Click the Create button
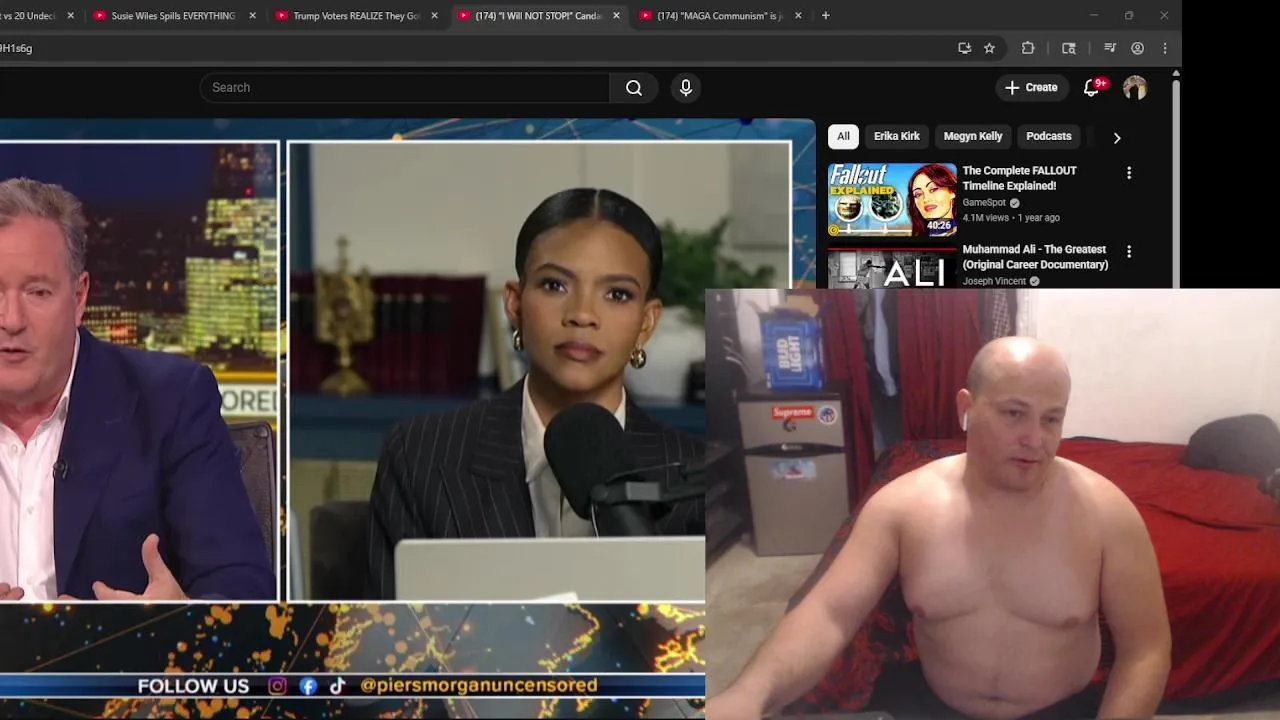Viewport: 1280px width, 720px height. (x=1031, y=88)
